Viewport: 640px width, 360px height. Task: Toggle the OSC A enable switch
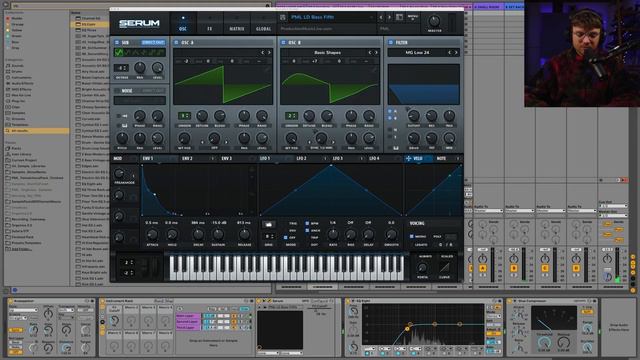coord(176,42)
